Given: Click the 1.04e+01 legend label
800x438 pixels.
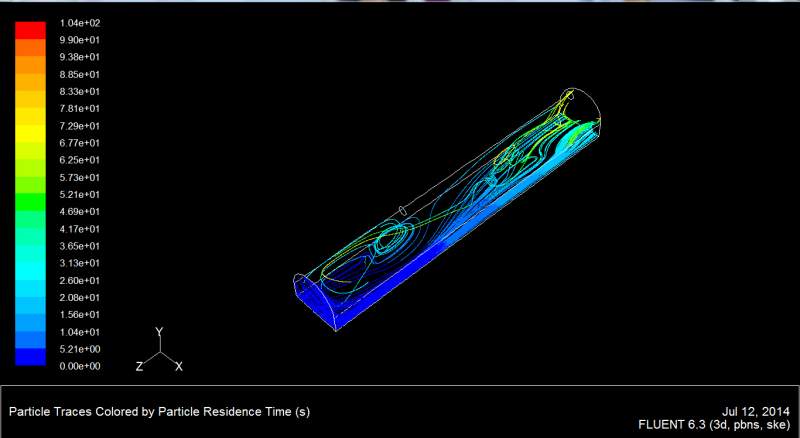Looking at the screenshot, I should pos(80,332).
